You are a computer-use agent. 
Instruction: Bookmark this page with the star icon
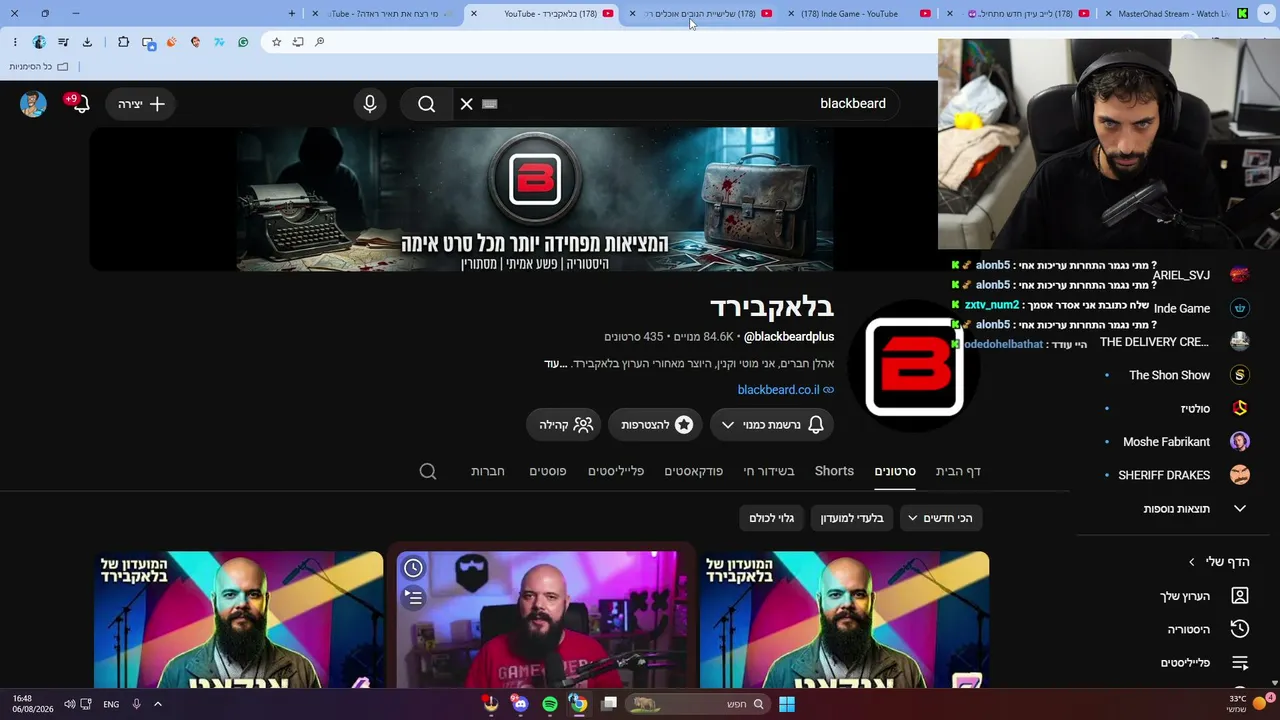(277, 42)
